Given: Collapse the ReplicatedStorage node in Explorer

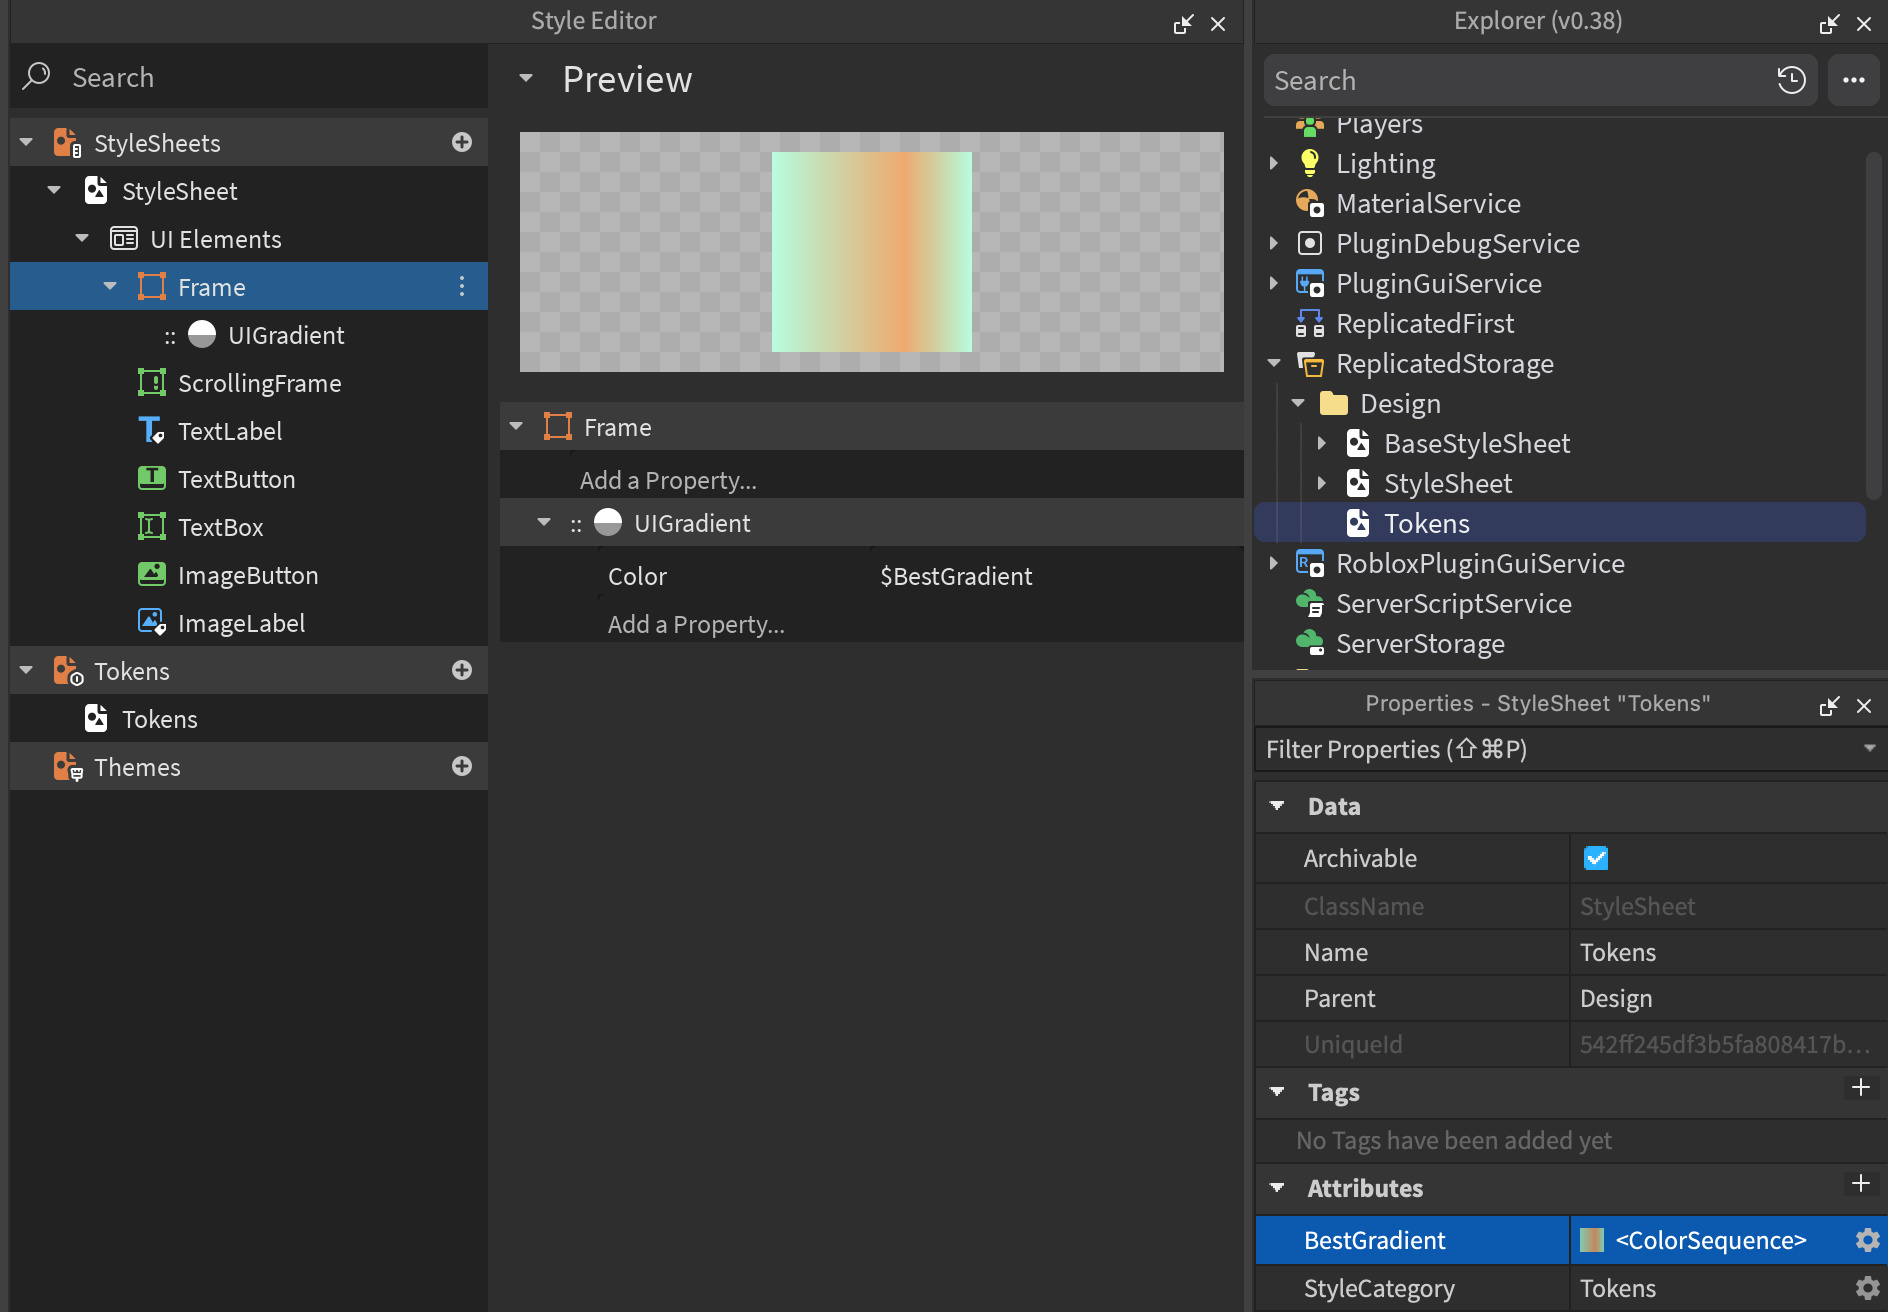Looking at the screenshot, I should click(1274, 363).
